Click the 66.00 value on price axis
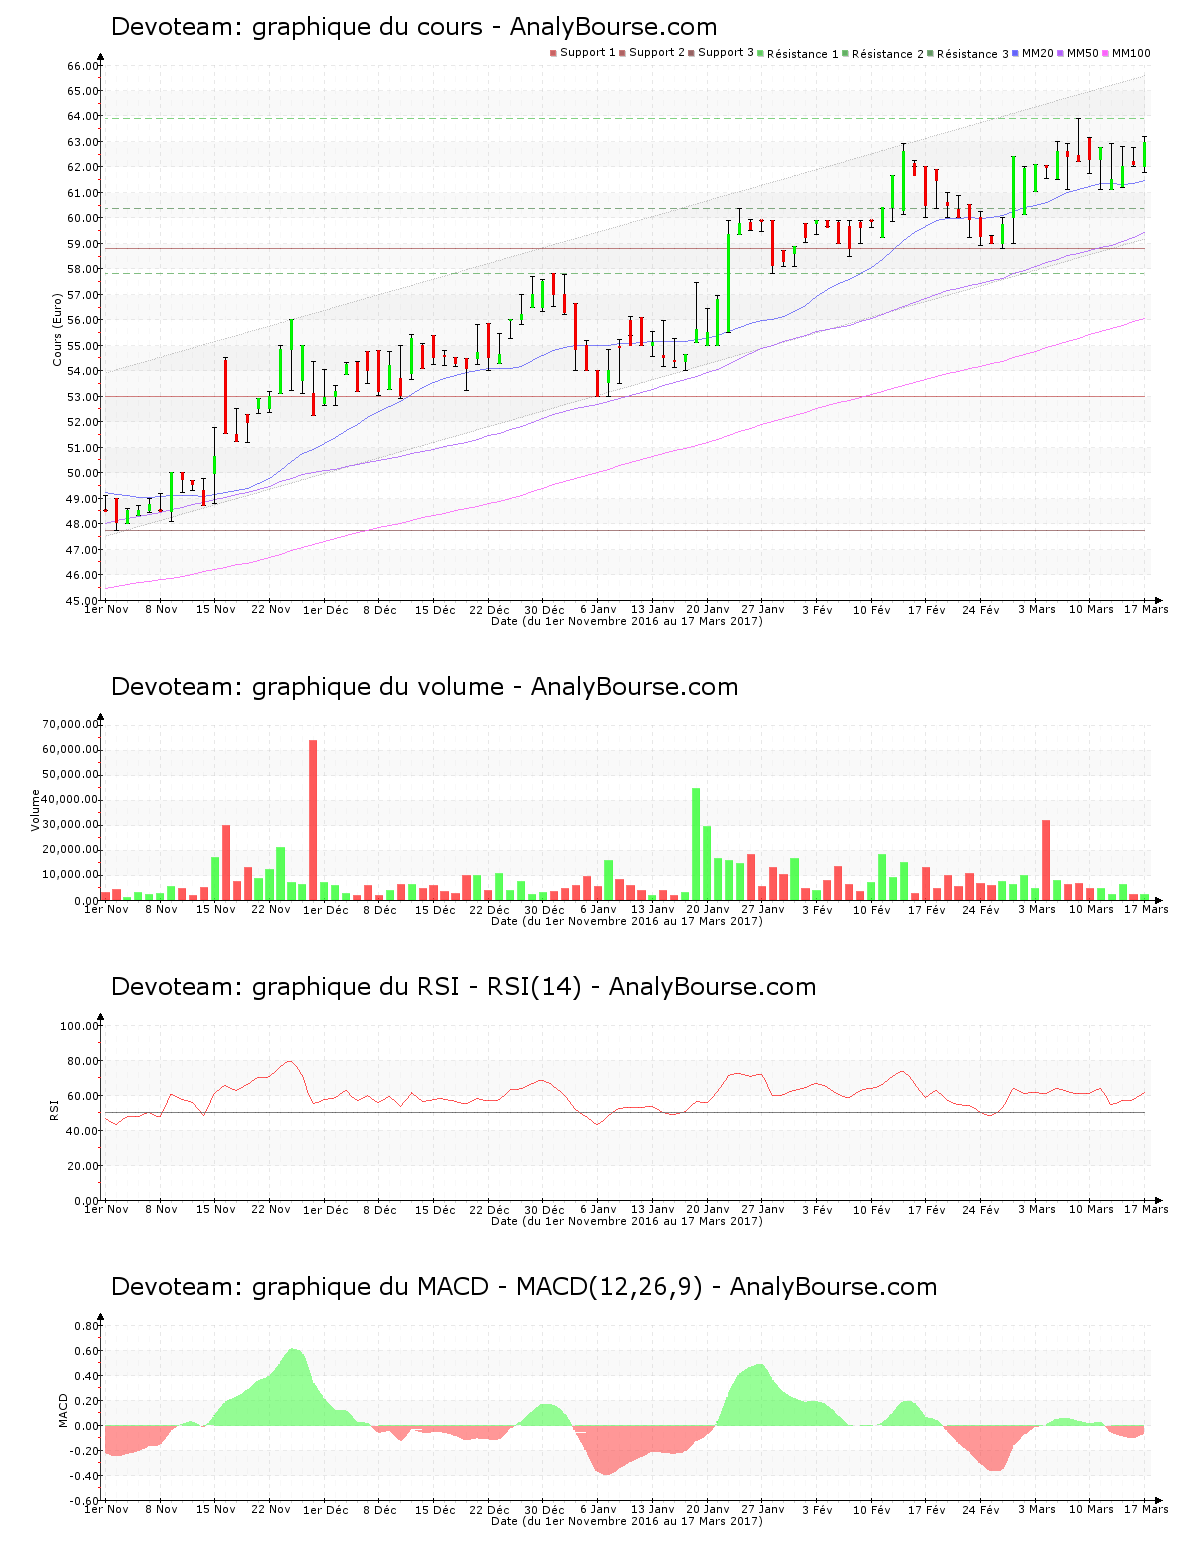The image size is (1200, 1550). point(83,66)
